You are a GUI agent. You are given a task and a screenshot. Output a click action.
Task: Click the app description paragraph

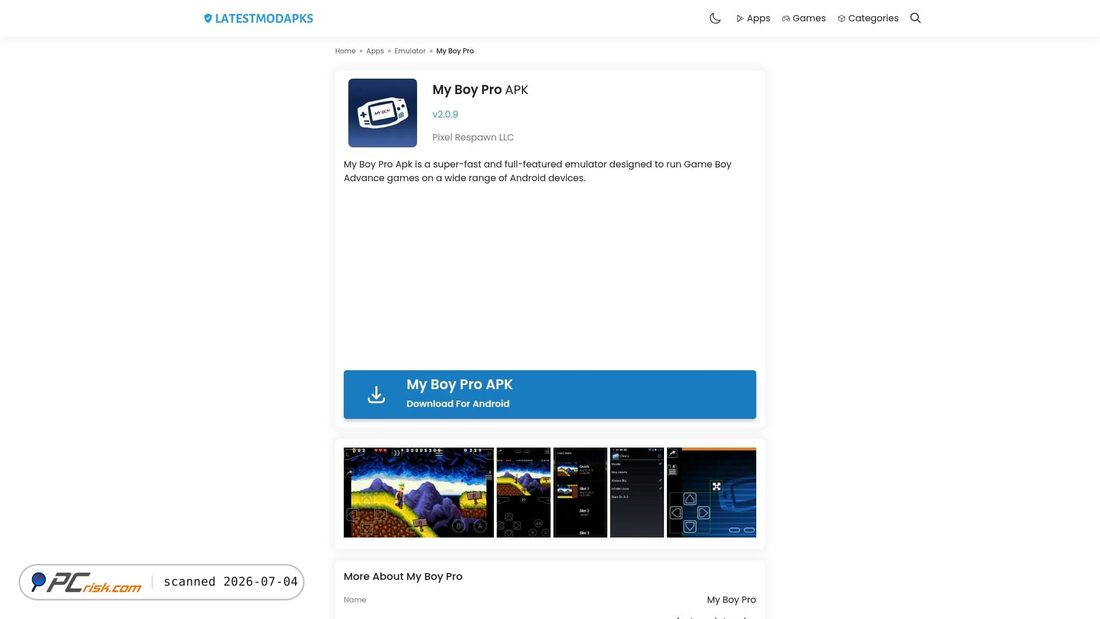[x=537, y=171]
